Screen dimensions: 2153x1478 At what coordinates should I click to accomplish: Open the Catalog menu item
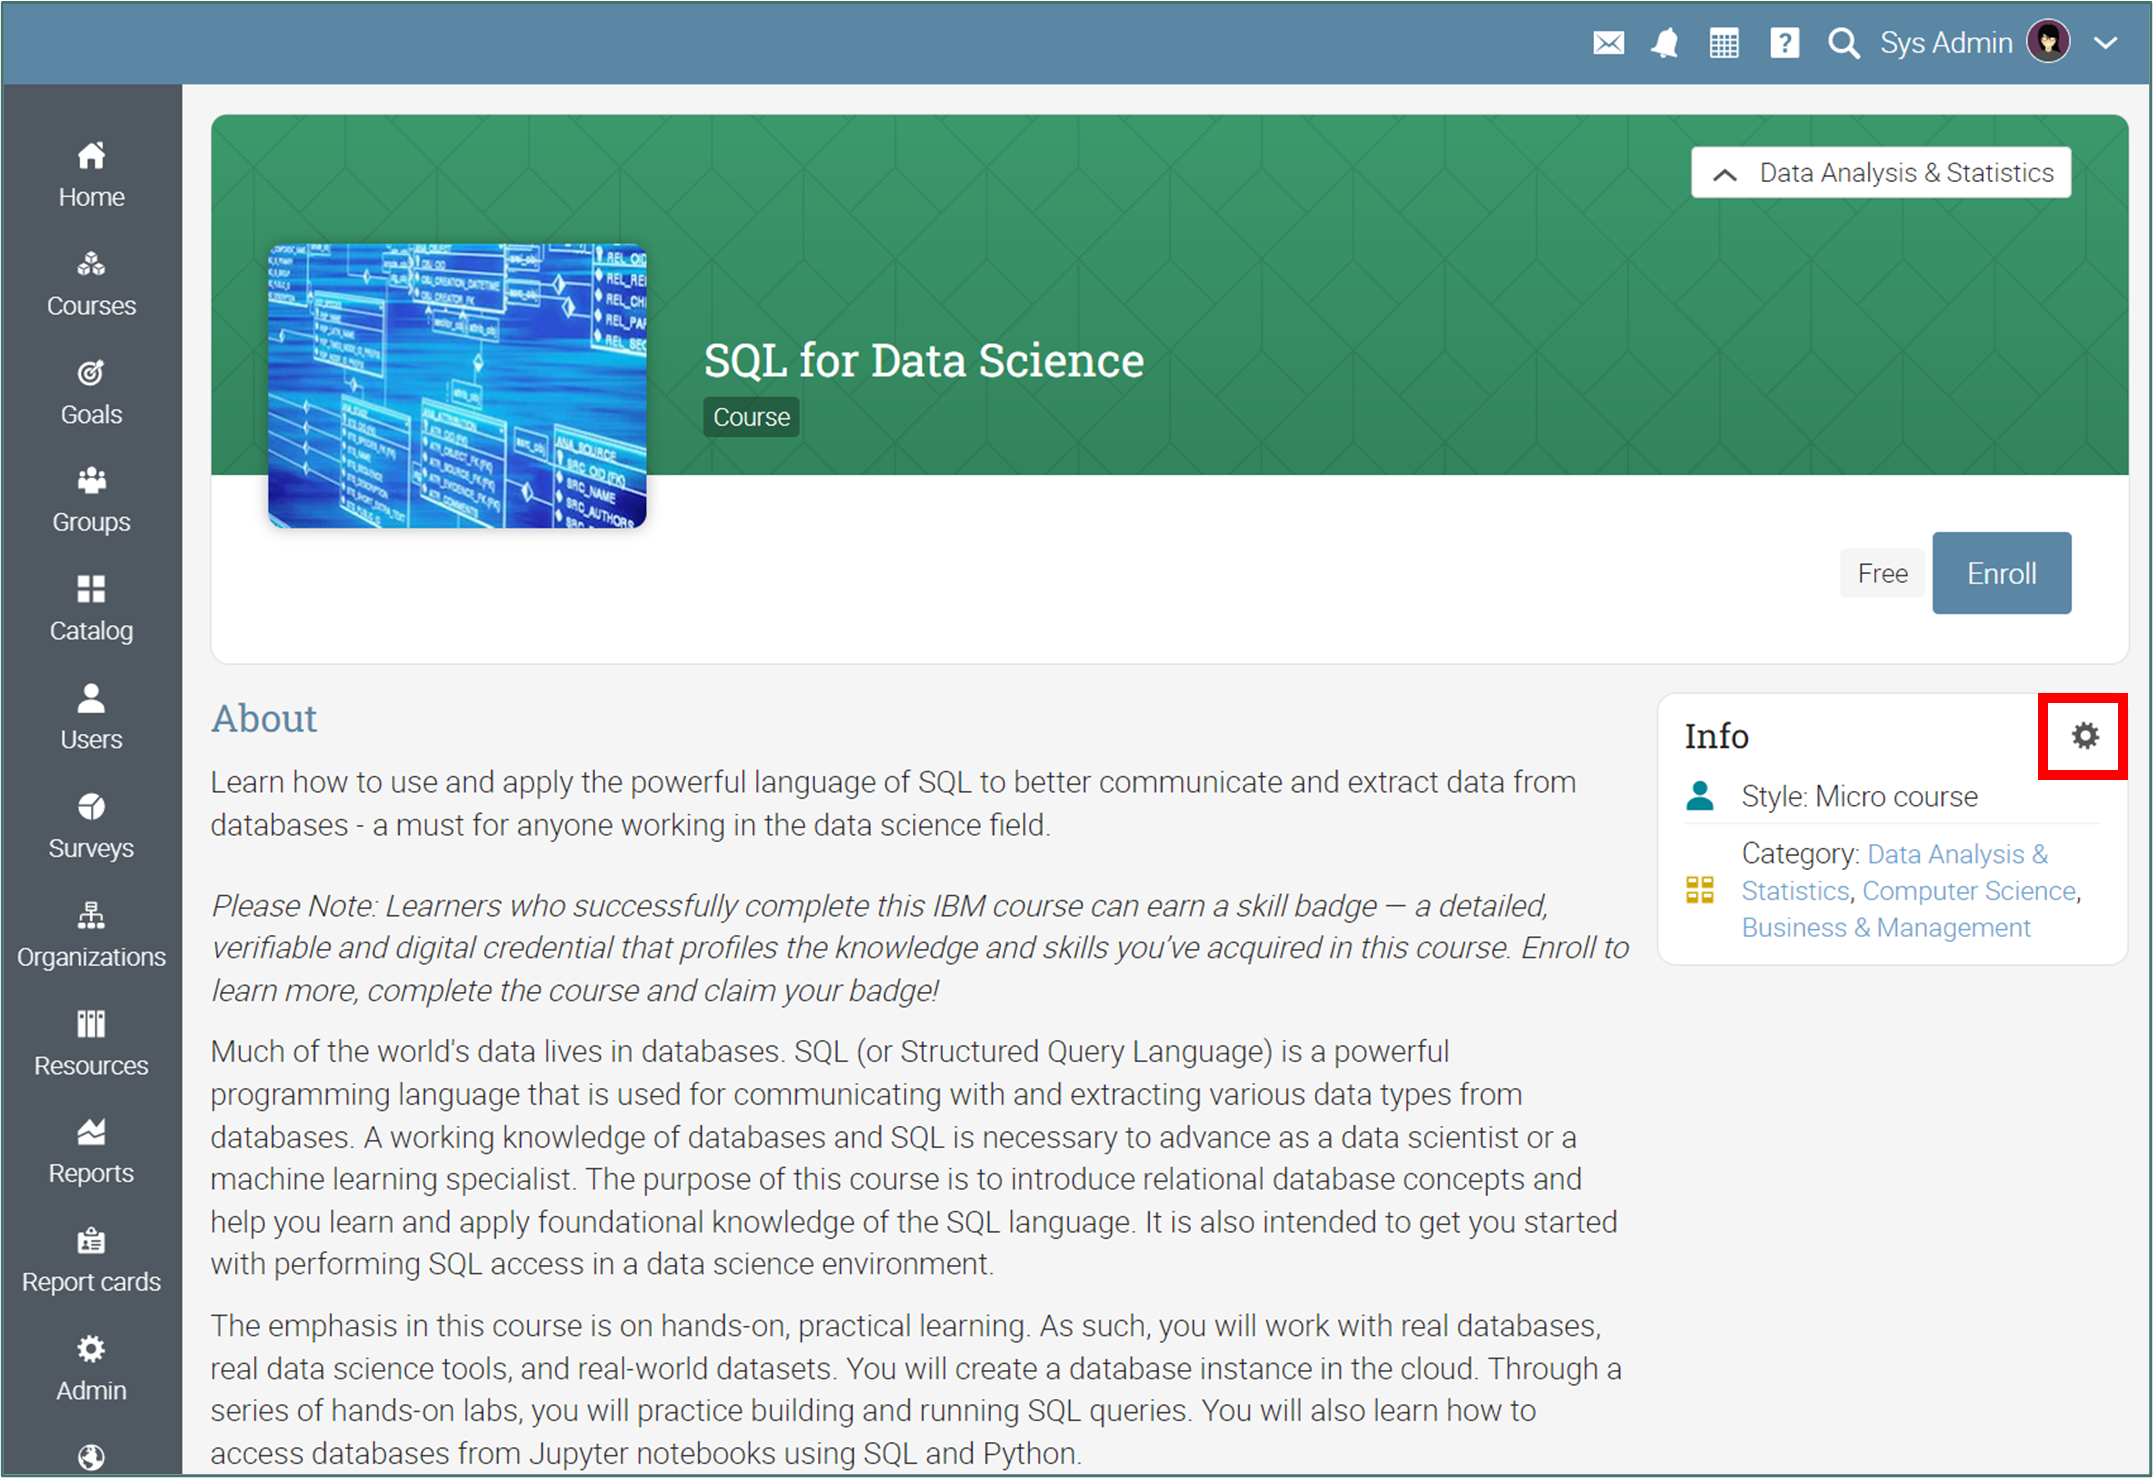[91, 609]
